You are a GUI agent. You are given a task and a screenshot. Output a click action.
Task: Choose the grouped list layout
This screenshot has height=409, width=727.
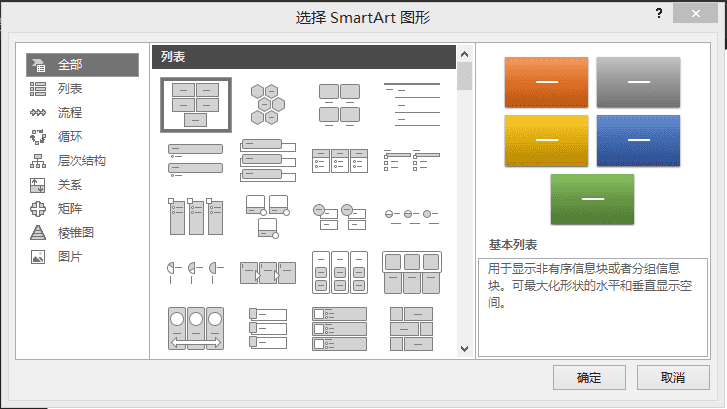tap(340, 272)
